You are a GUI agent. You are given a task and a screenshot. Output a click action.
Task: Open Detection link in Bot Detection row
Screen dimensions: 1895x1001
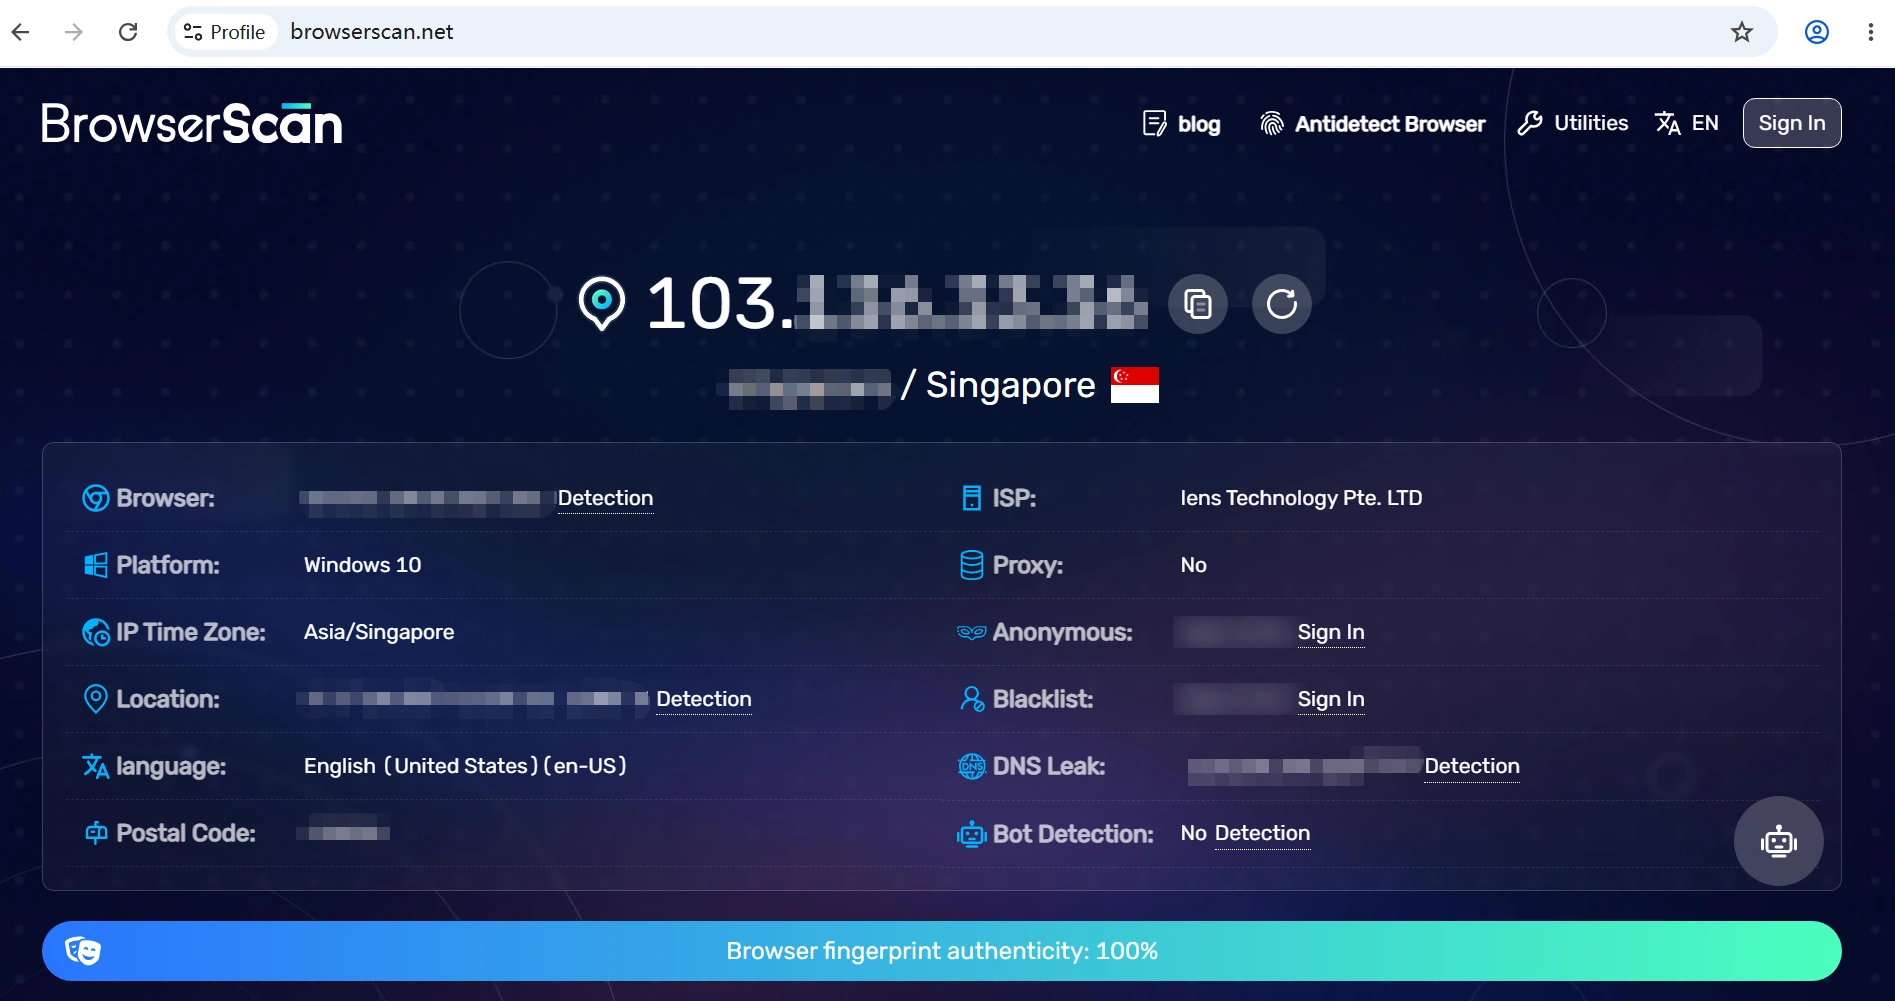(1262, 833)
